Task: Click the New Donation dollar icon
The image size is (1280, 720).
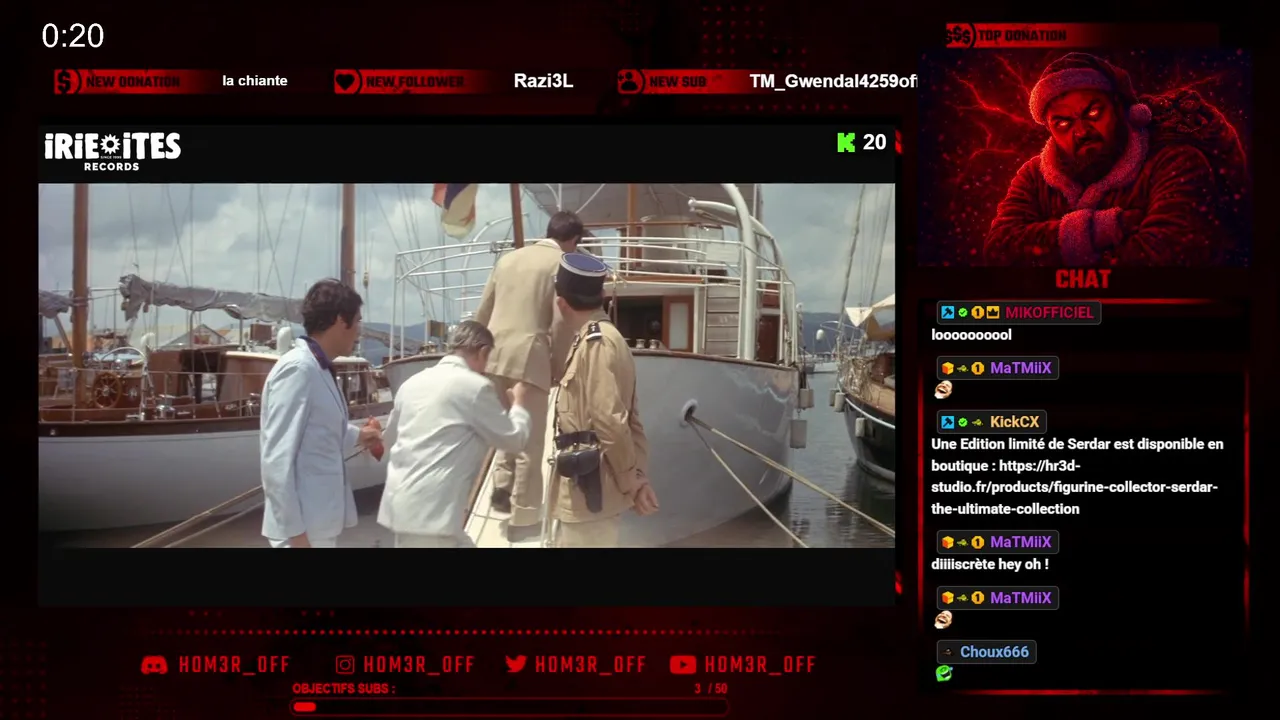Action: (67, 81)
